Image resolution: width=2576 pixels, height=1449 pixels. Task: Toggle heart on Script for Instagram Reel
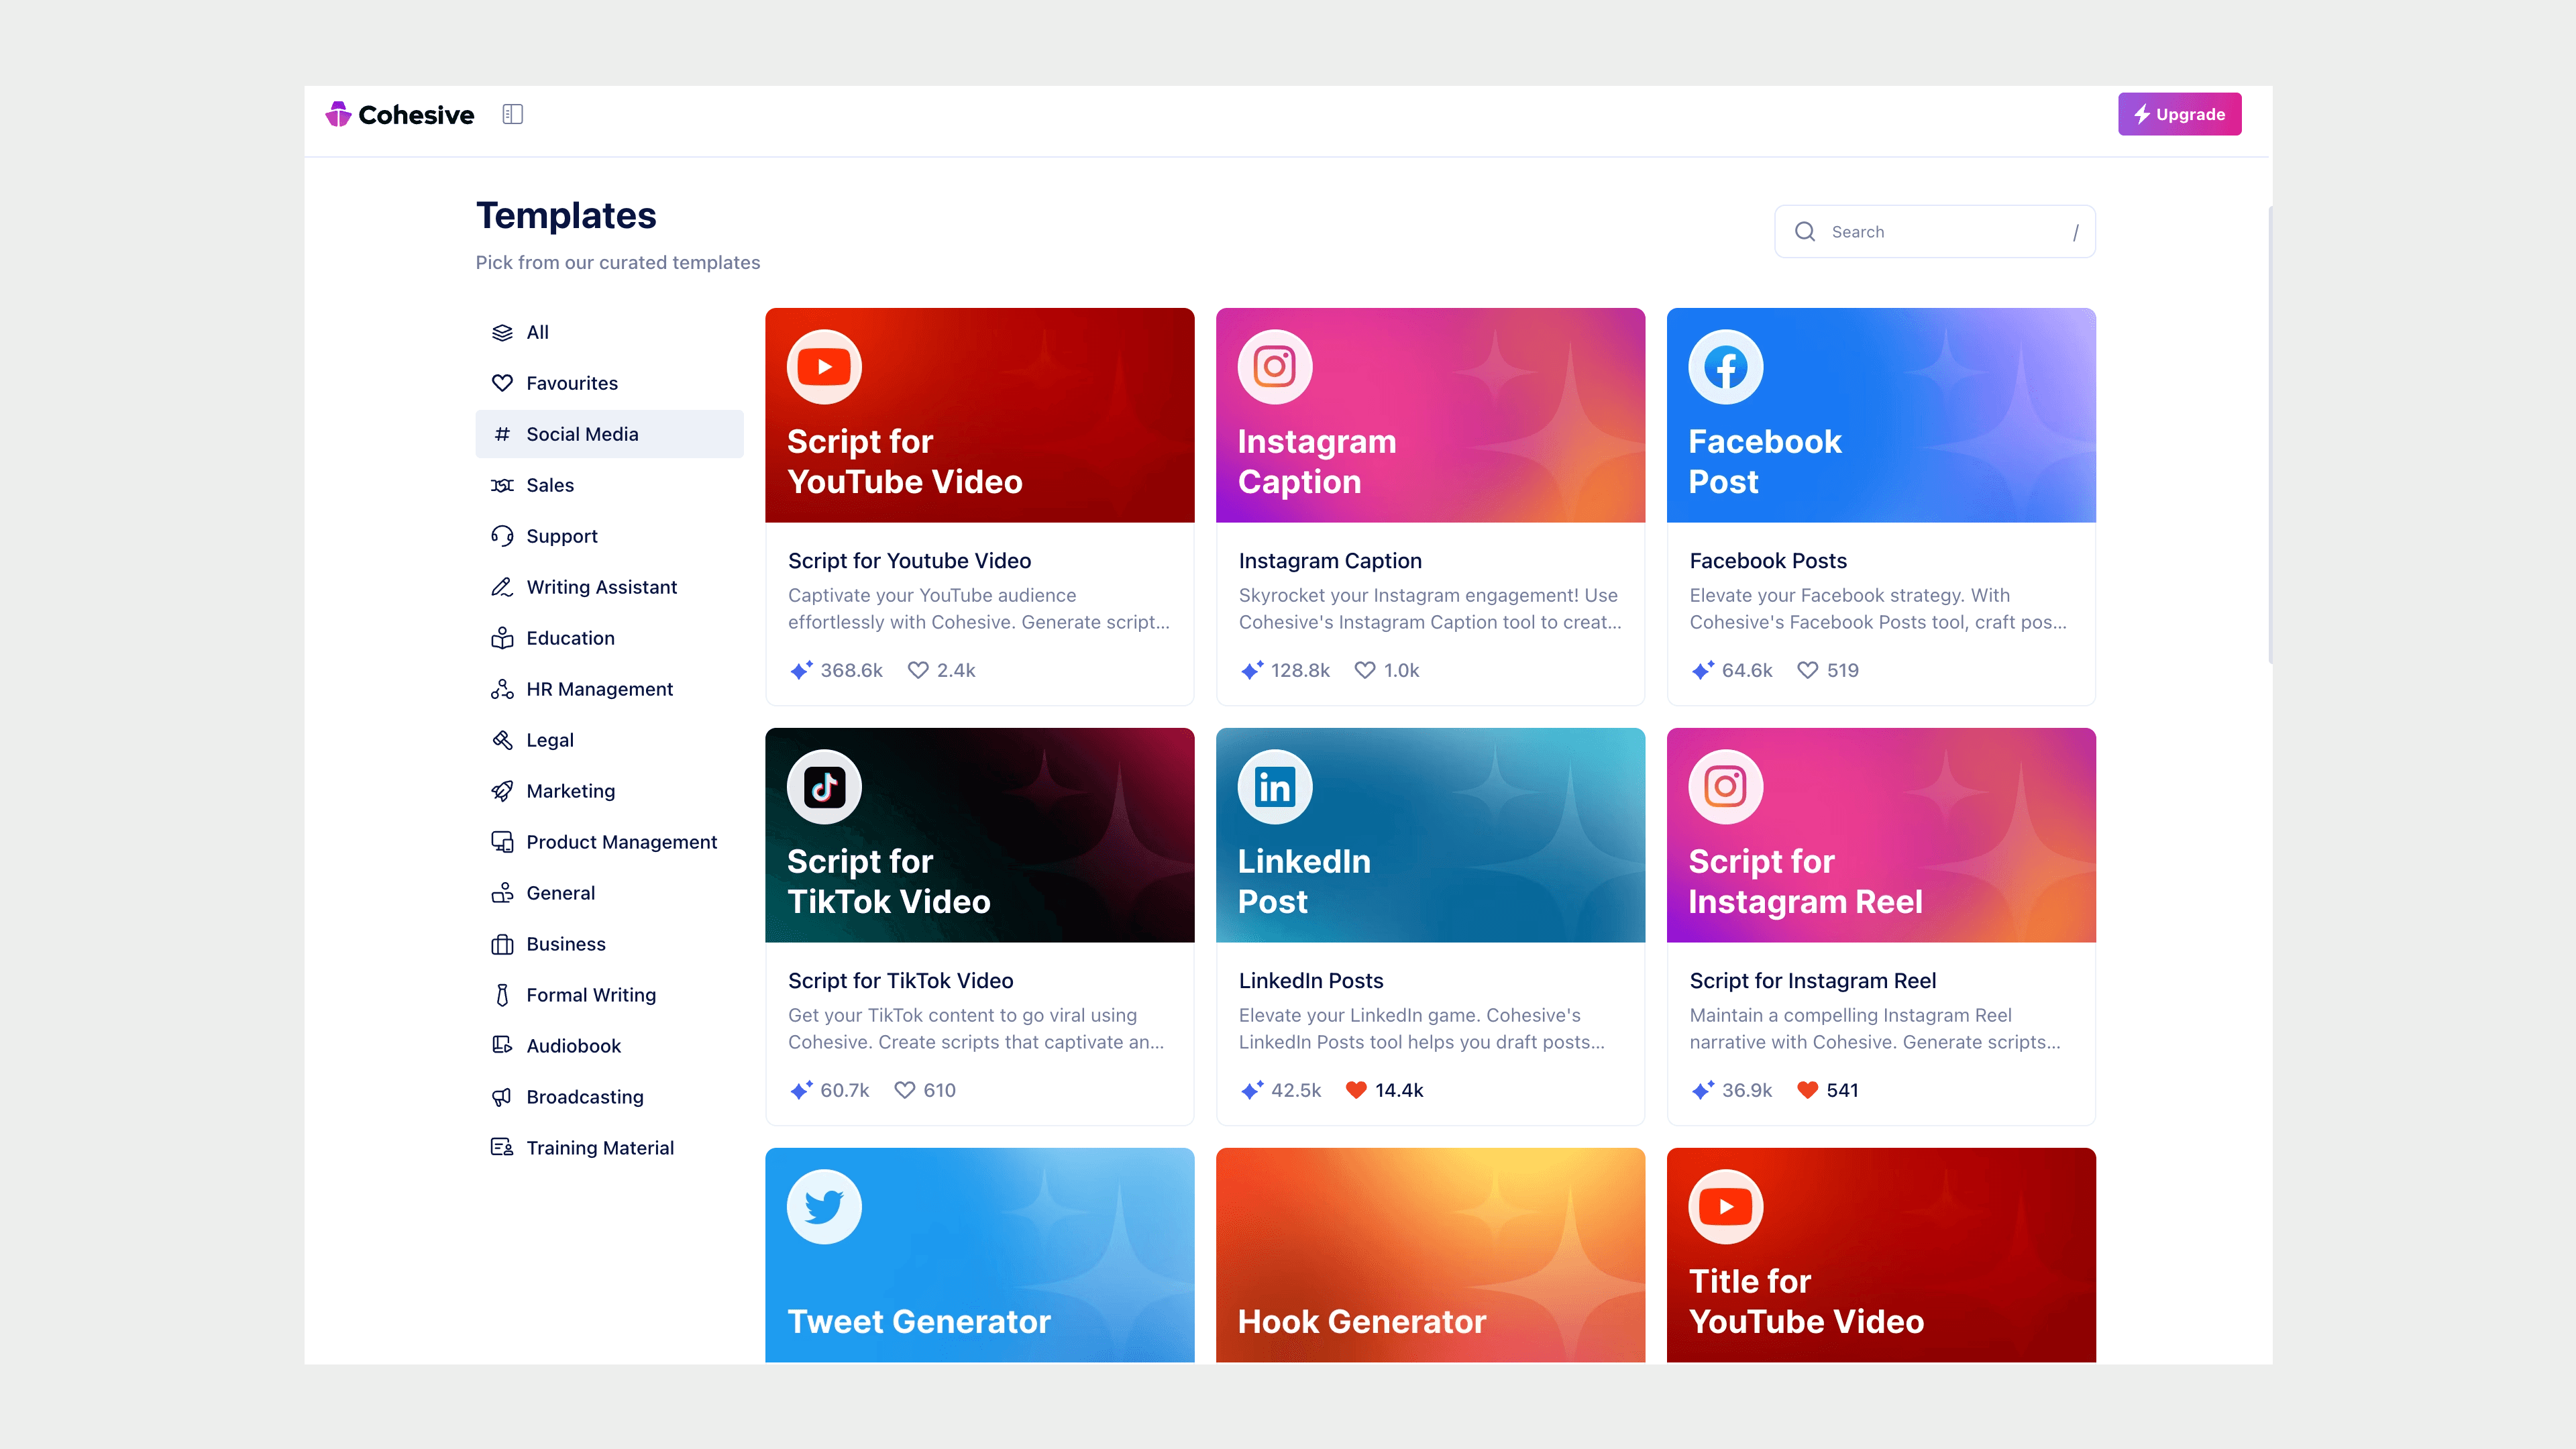1806,1090
